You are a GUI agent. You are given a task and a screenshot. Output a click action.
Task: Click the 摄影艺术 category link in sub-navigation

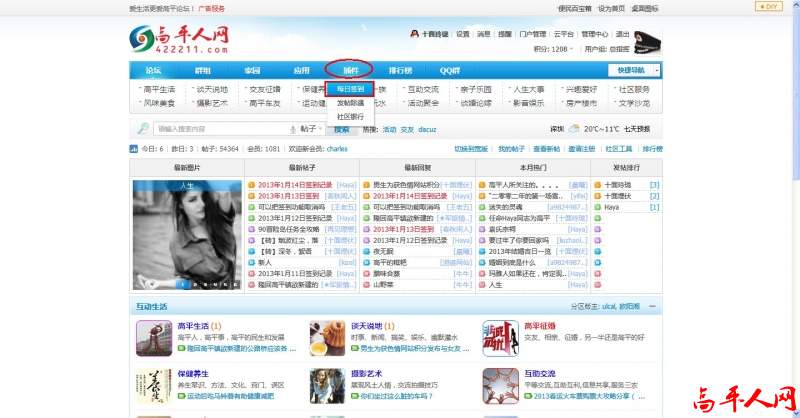click(x=212, y=103)
